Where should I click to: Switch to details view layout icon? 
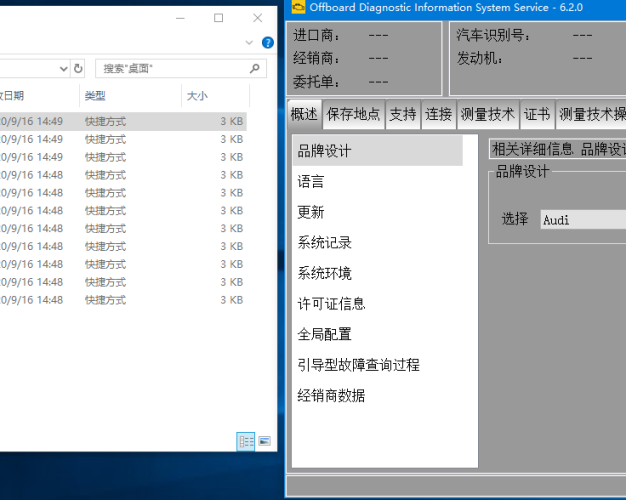[246, 441]
